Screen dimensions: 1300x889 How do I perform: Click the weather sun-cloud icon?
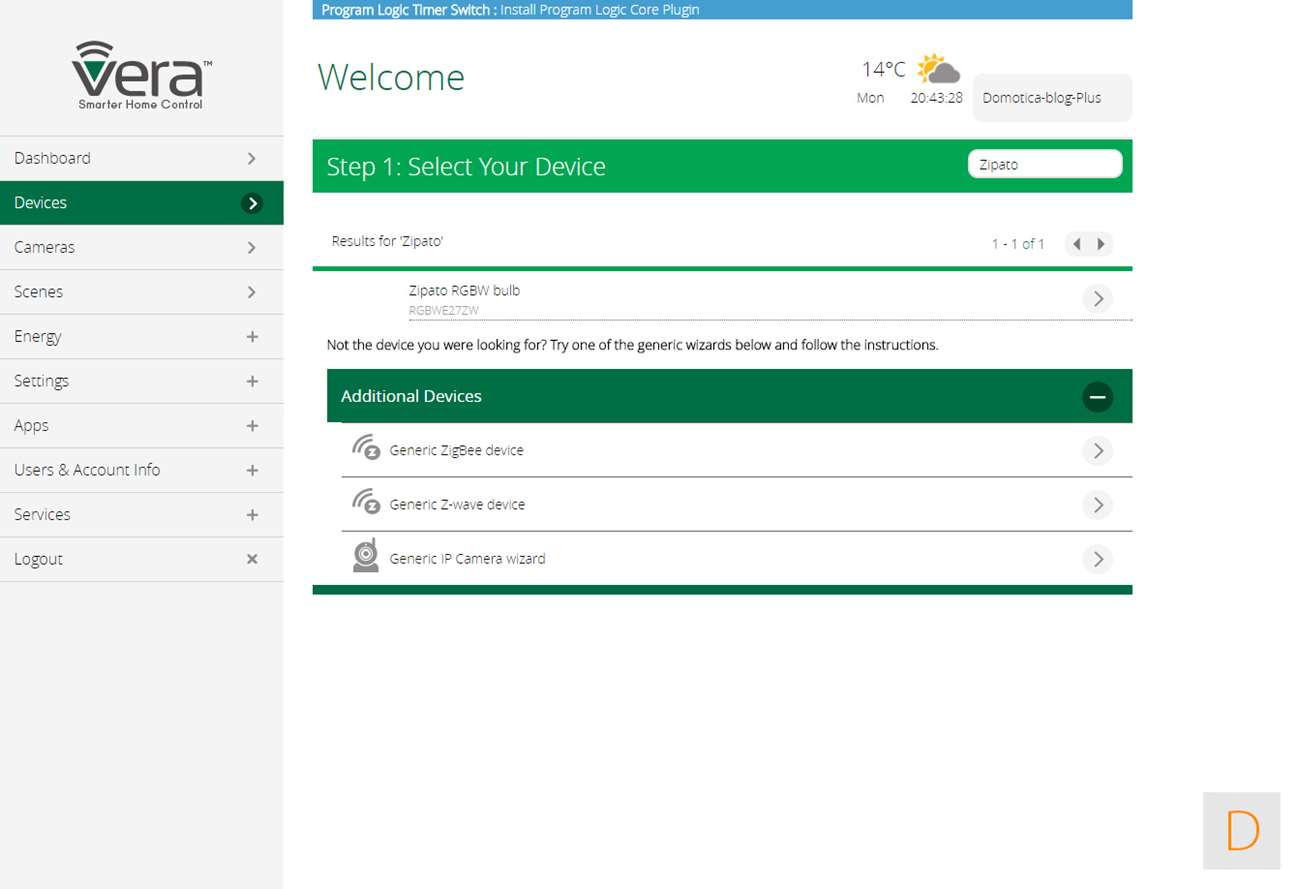938,70
